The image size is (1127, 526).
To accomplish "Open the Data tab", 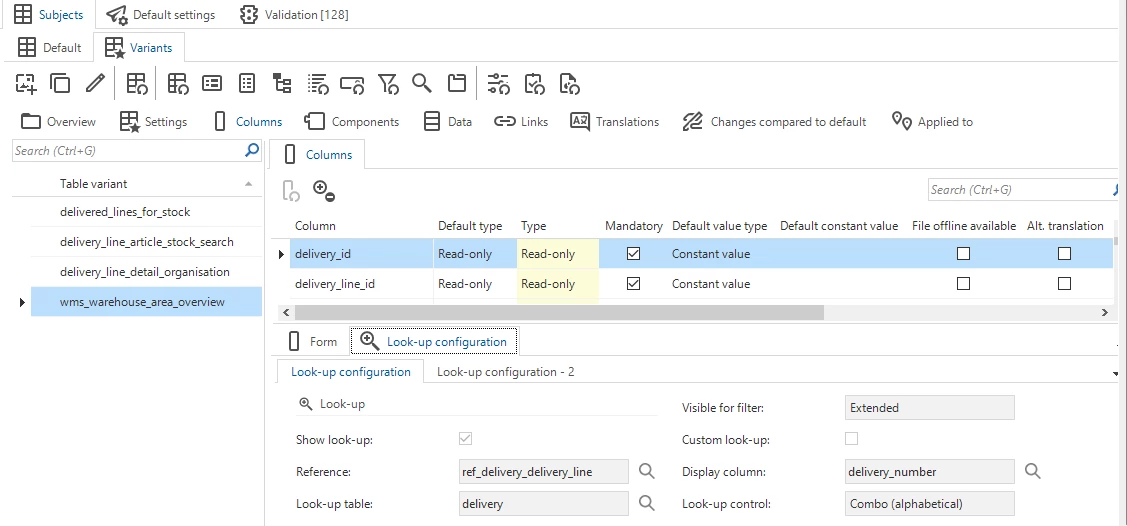I will coord(447,121).
